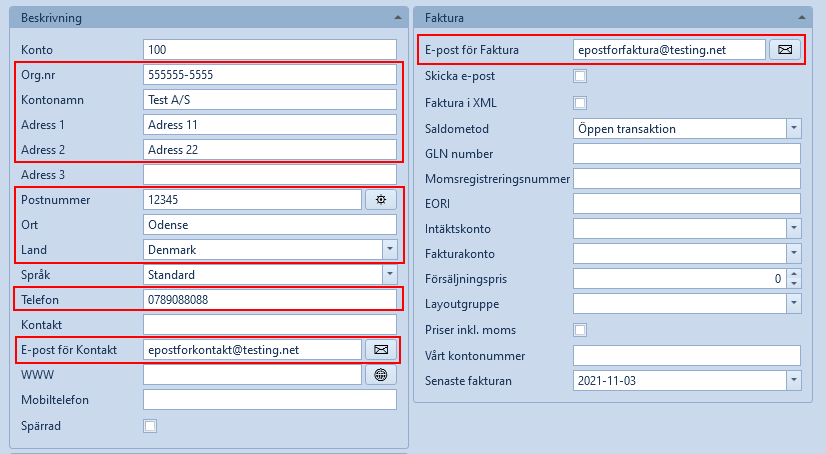Viewport: 826px width, 454px height.
Task: Click the globe icon beside WWW field
Action: pos(380,374)
